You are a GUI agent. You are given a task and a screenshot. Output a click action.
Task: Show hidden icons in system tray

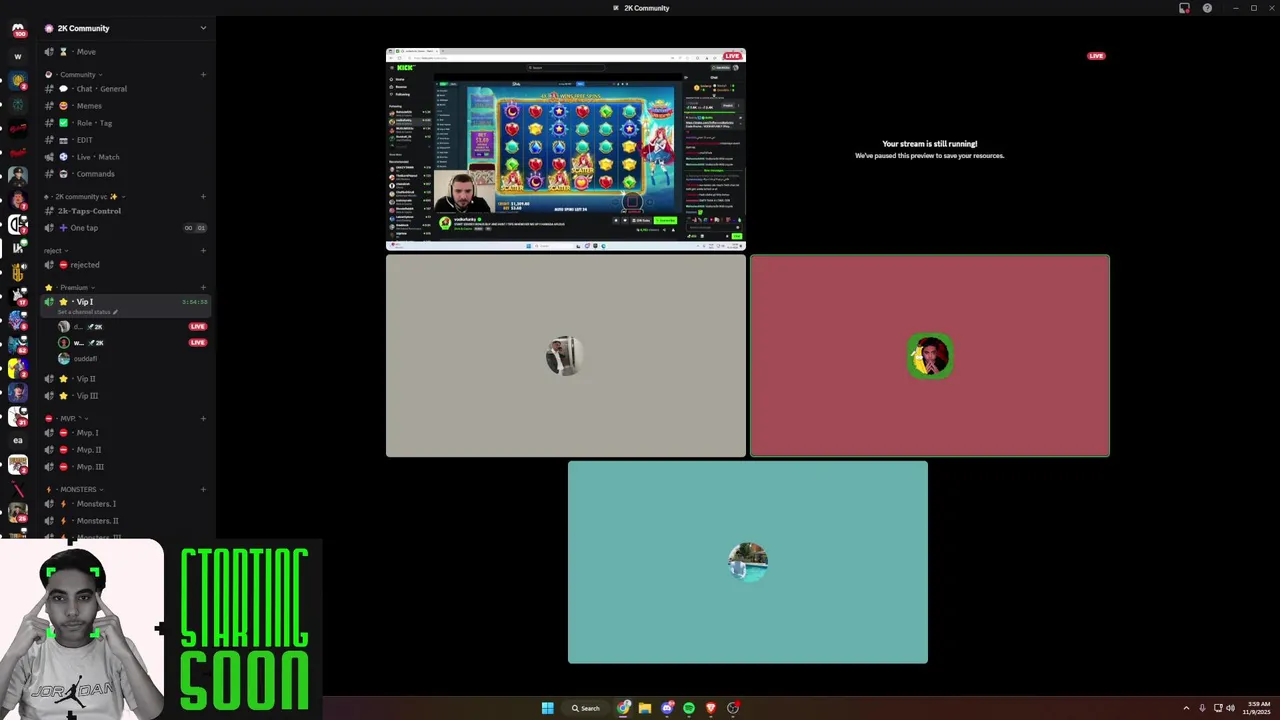click(x=1186, y=708)
